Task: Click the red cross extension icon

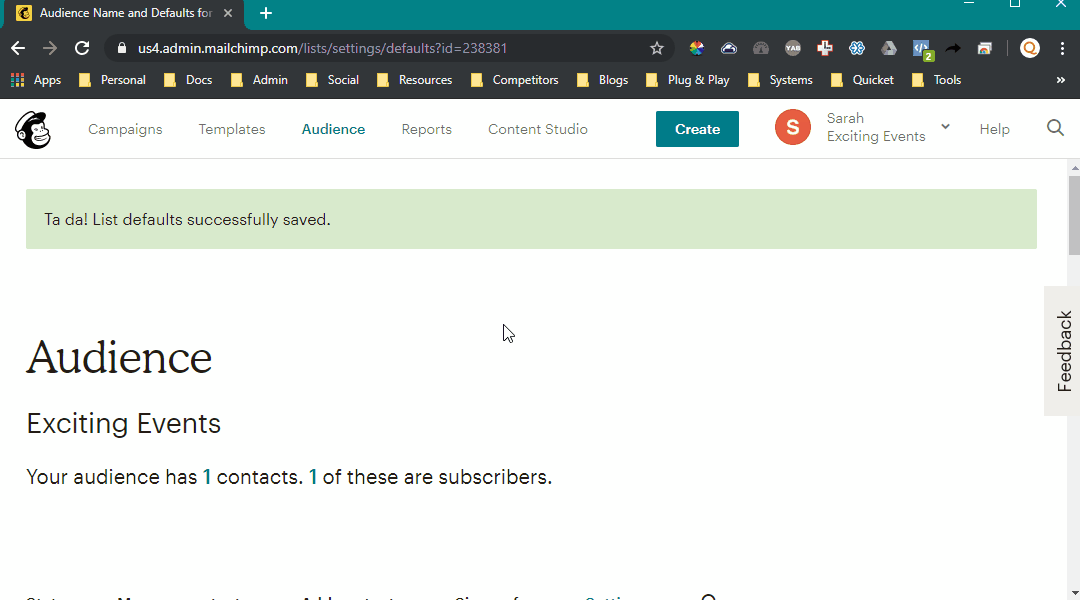Action: point(824,48)
